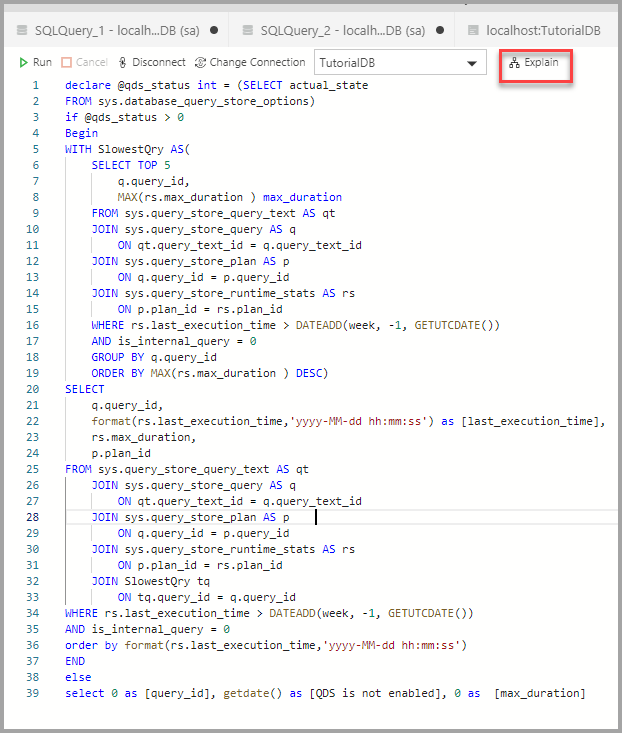
Task: Click the Explain button label
Action: tap(541, 62)
